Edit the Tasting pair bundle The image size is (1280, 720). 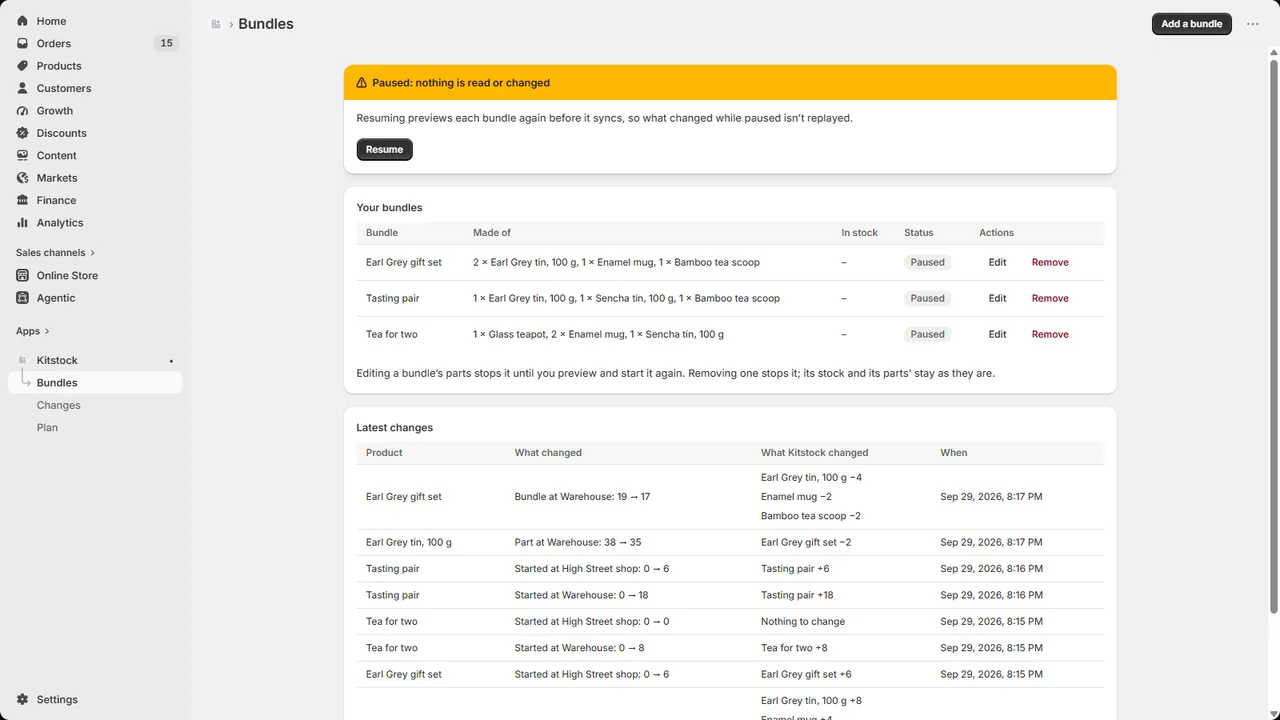pyautogui.click(x=997, y=298)
